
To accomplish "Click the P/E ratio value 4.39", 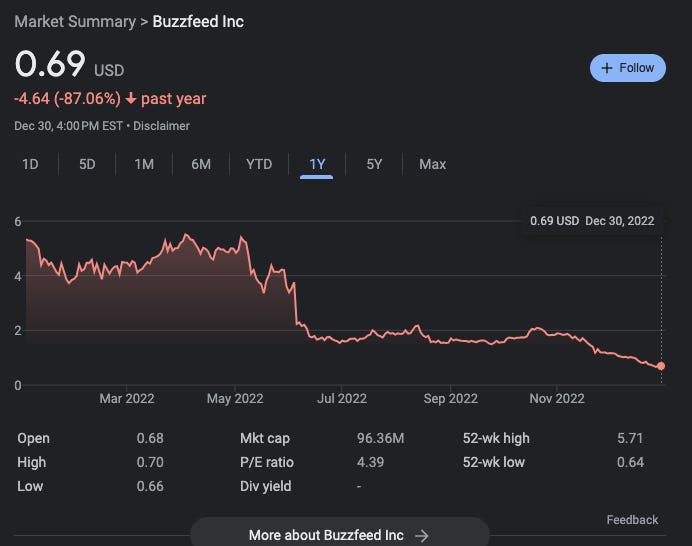I will click(370, 462).
